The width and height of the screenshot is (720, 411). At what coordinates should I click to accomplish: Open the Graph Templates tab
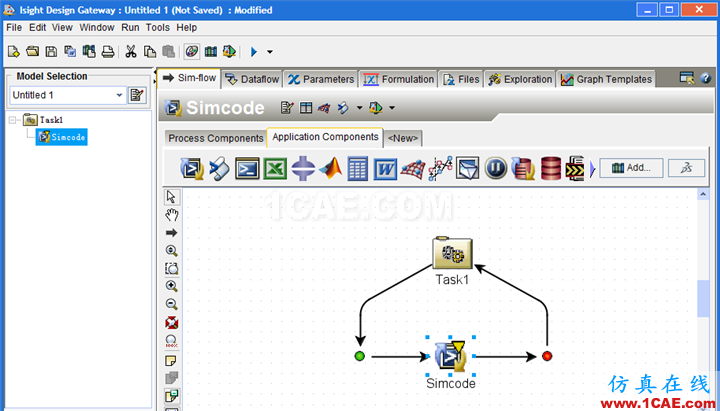click(x=606, y=79)
